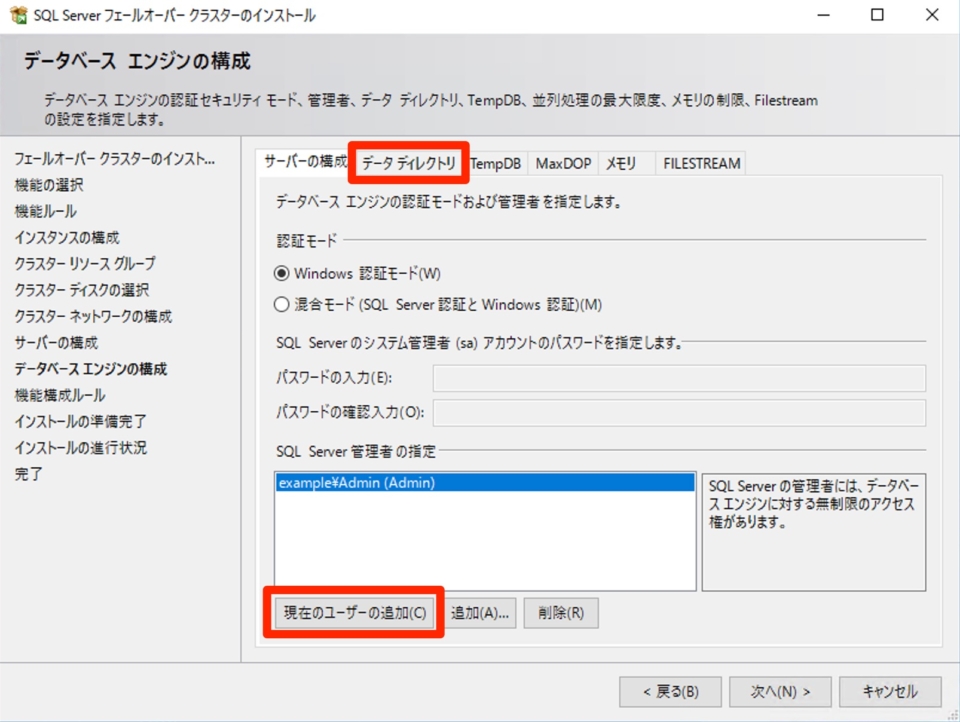The image size is (960, 722).
Task: Click 機能構成ルール step in sidebar
Action: pyautogui.click(x=60, y=395)
